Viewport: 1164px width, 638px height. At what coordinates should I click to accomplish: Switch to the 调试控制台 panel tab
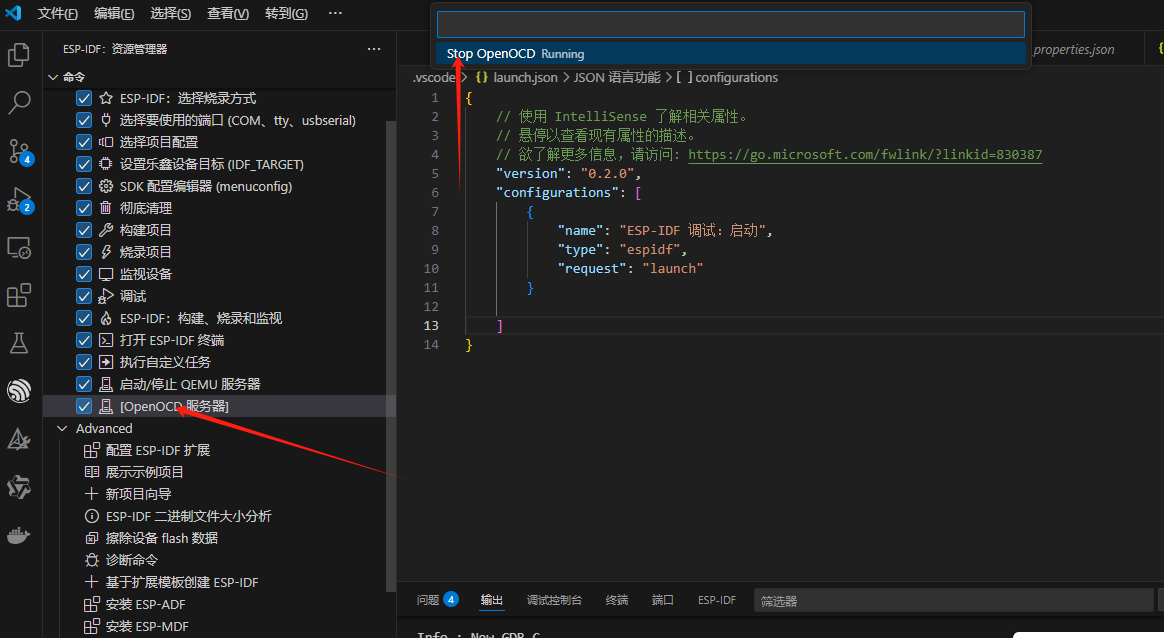click(x=555, y=599)
